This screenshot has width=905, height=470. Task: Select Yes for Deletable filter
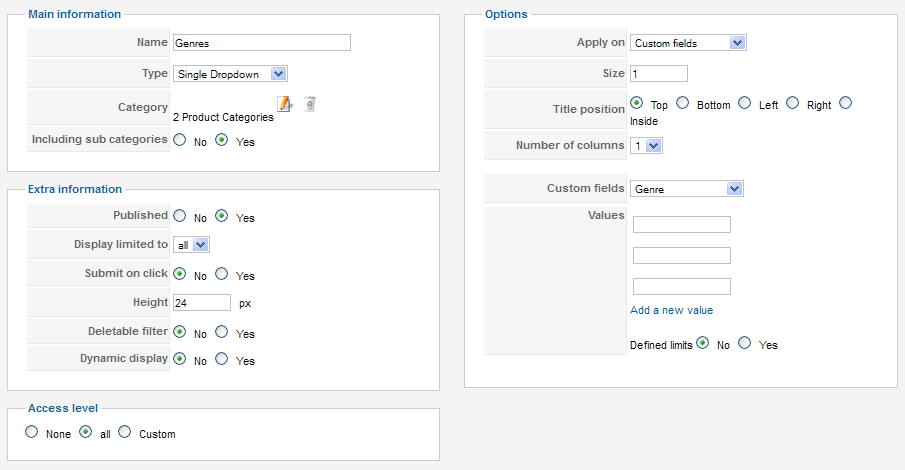[222, 331]
